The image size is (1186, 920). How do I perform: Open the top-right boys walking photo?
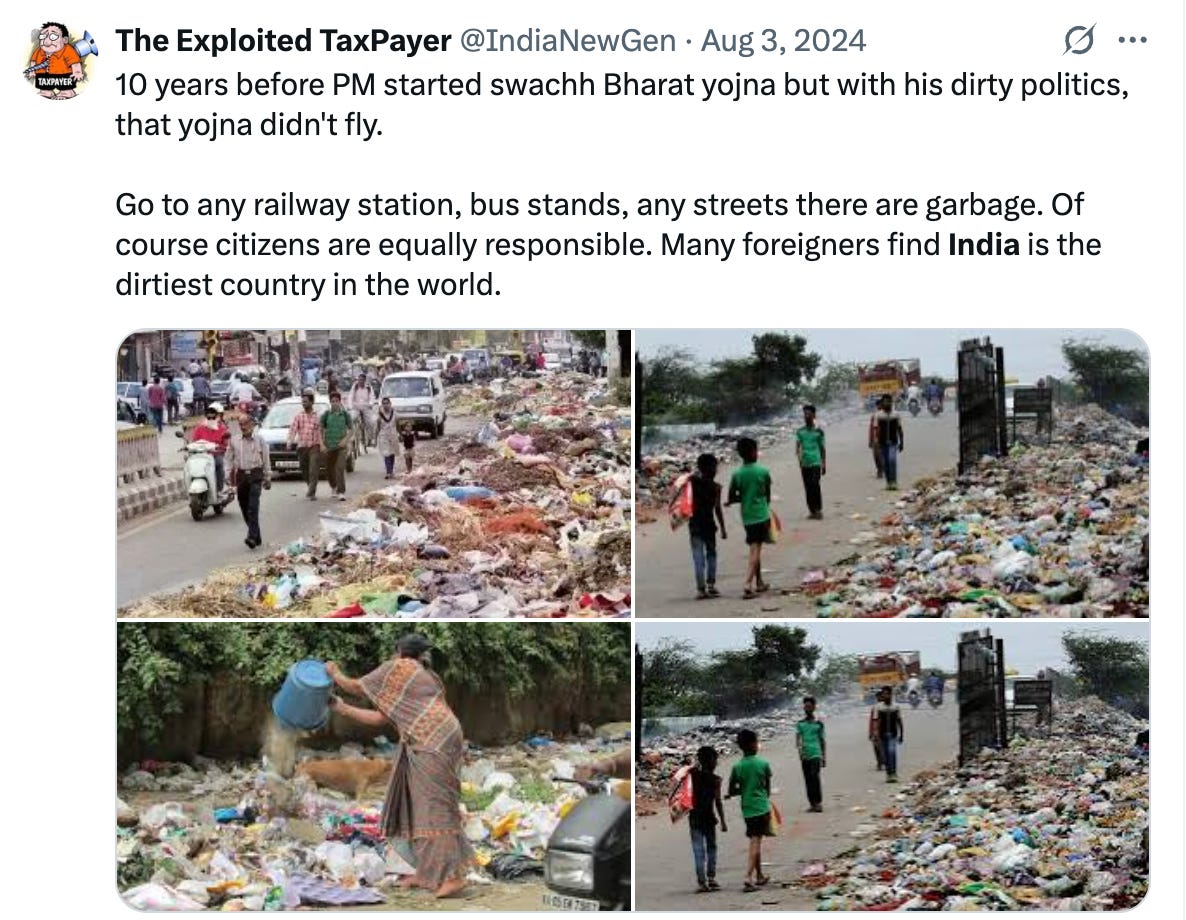pyautogui.click(x=892, y=474)
